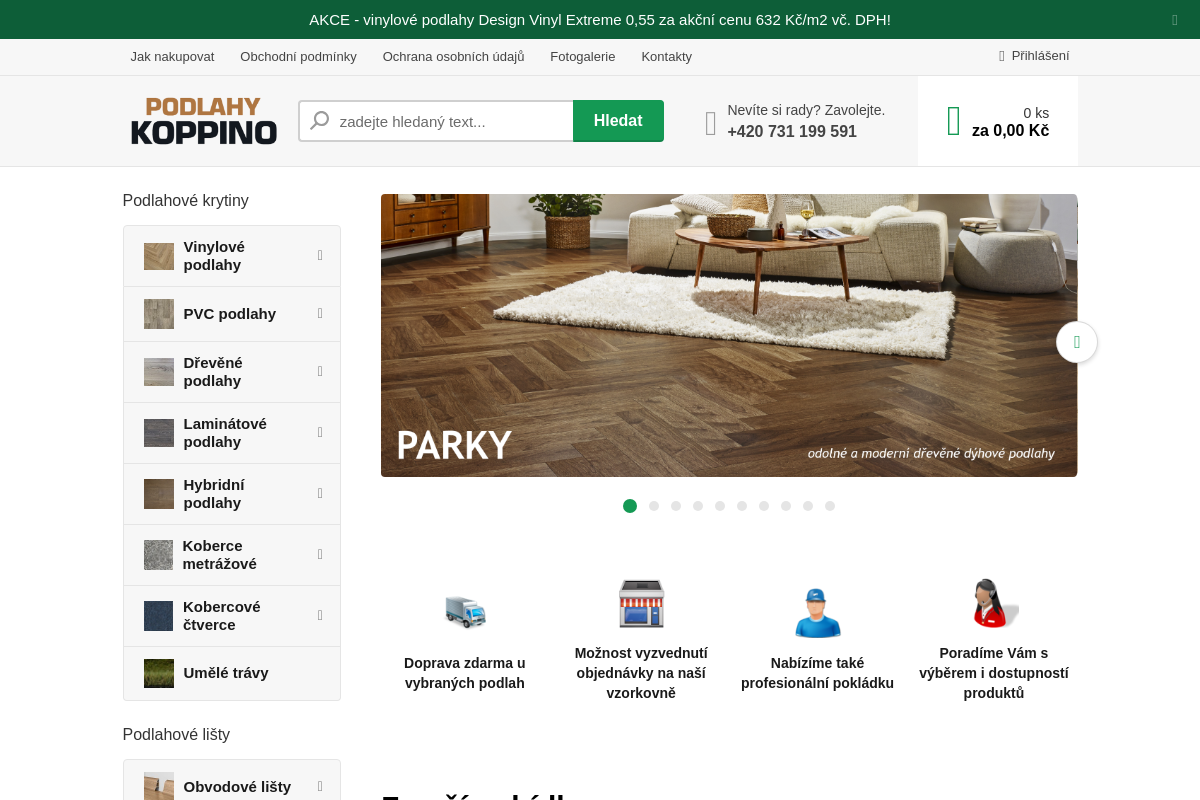This screenshot has width=1200, height=800.
Task: Open the shopping cart icon
Action: coord(953,120)
